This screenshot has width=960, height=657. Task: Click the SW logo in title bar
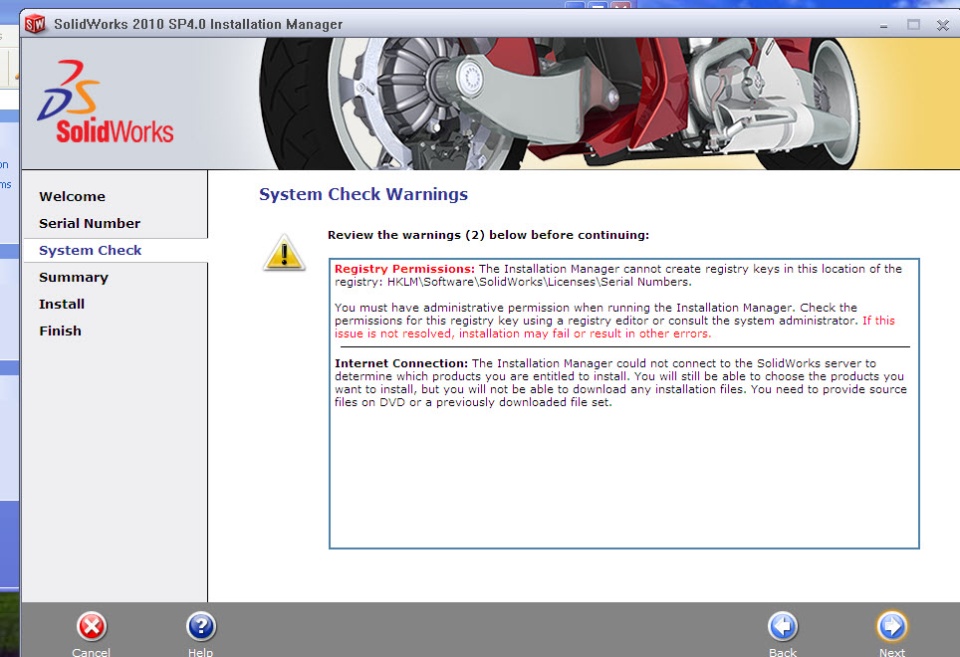tap(35, 24)
